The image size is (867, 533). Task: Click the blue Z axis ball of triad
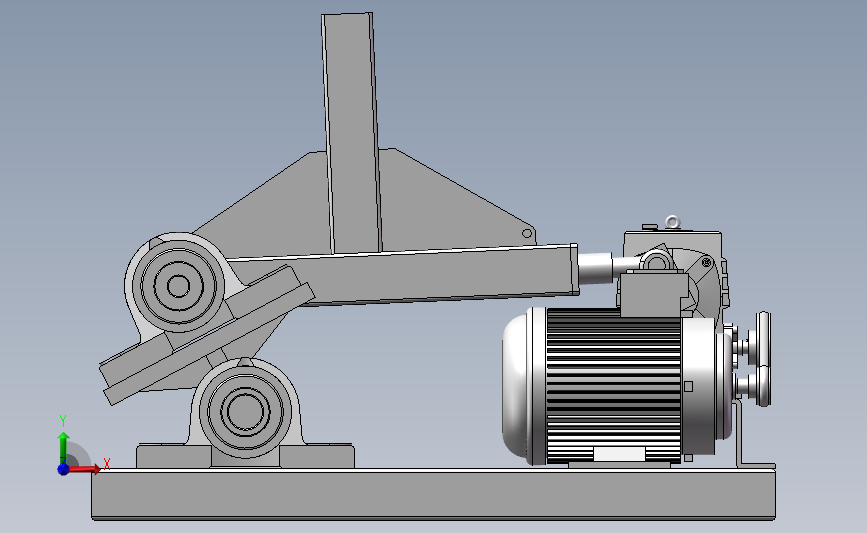[63, 469]
